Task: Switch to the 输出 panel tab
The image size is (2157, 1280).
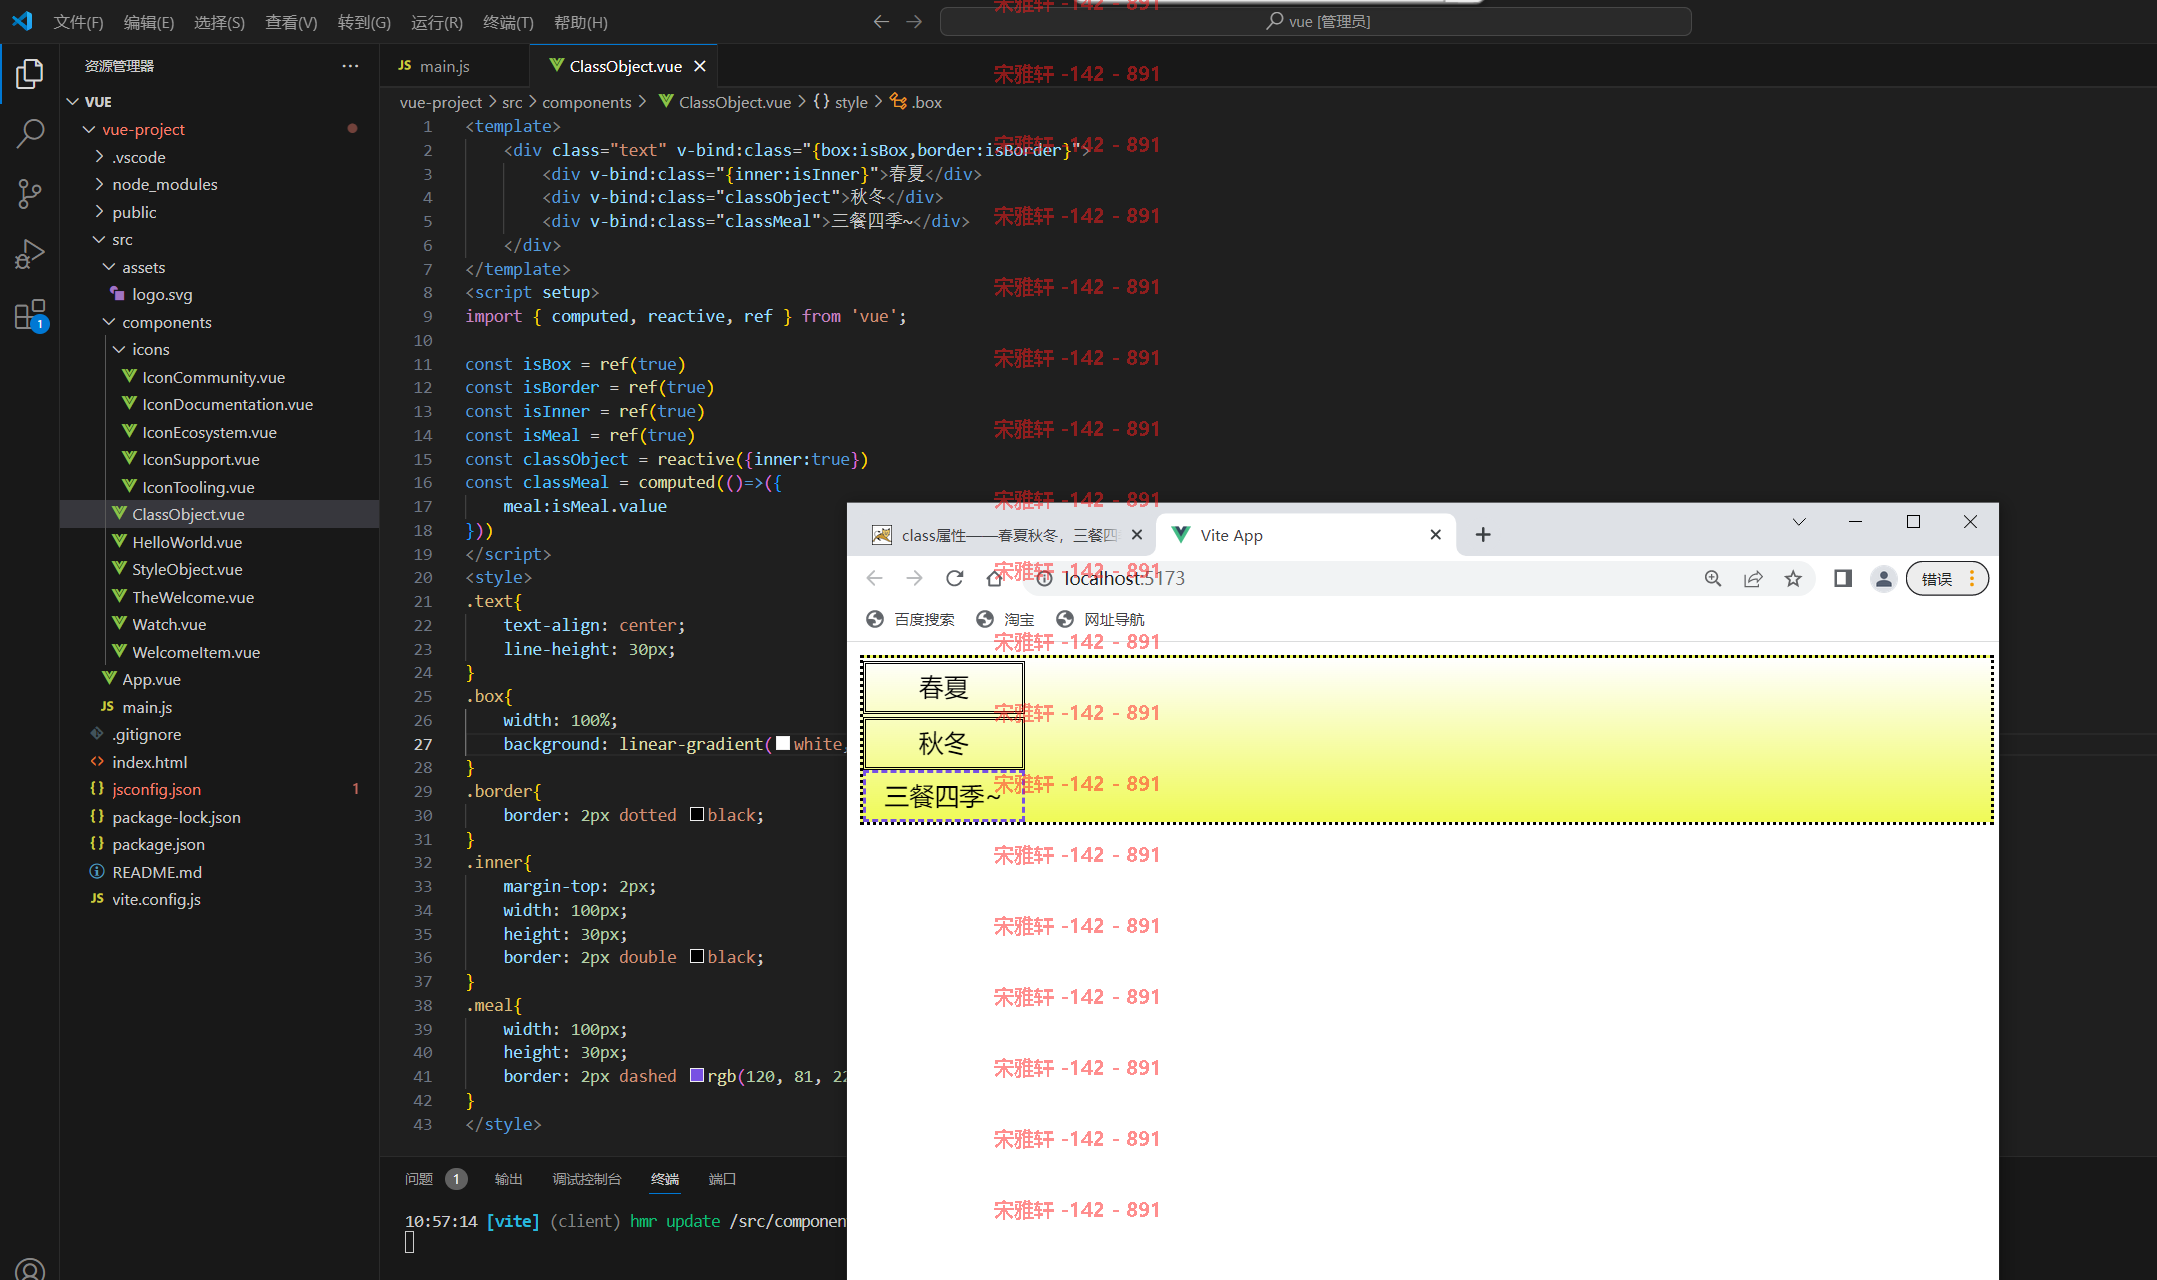Action: coord(508,1179)
